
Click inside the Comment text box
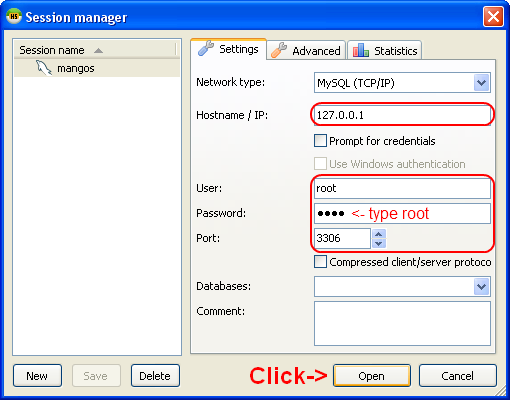(x=402, y=323)
